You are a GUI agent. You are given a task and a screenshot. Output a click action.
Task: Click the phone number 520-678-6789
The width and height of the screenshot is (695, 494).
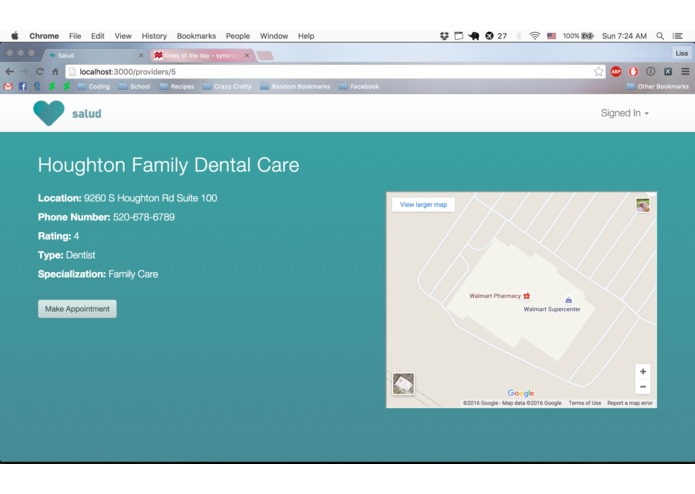pos(144,217)
